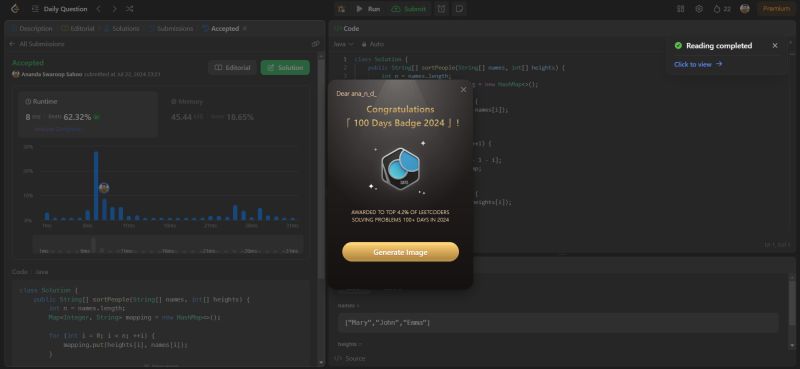Open the settings gear icon

[699, 9]
